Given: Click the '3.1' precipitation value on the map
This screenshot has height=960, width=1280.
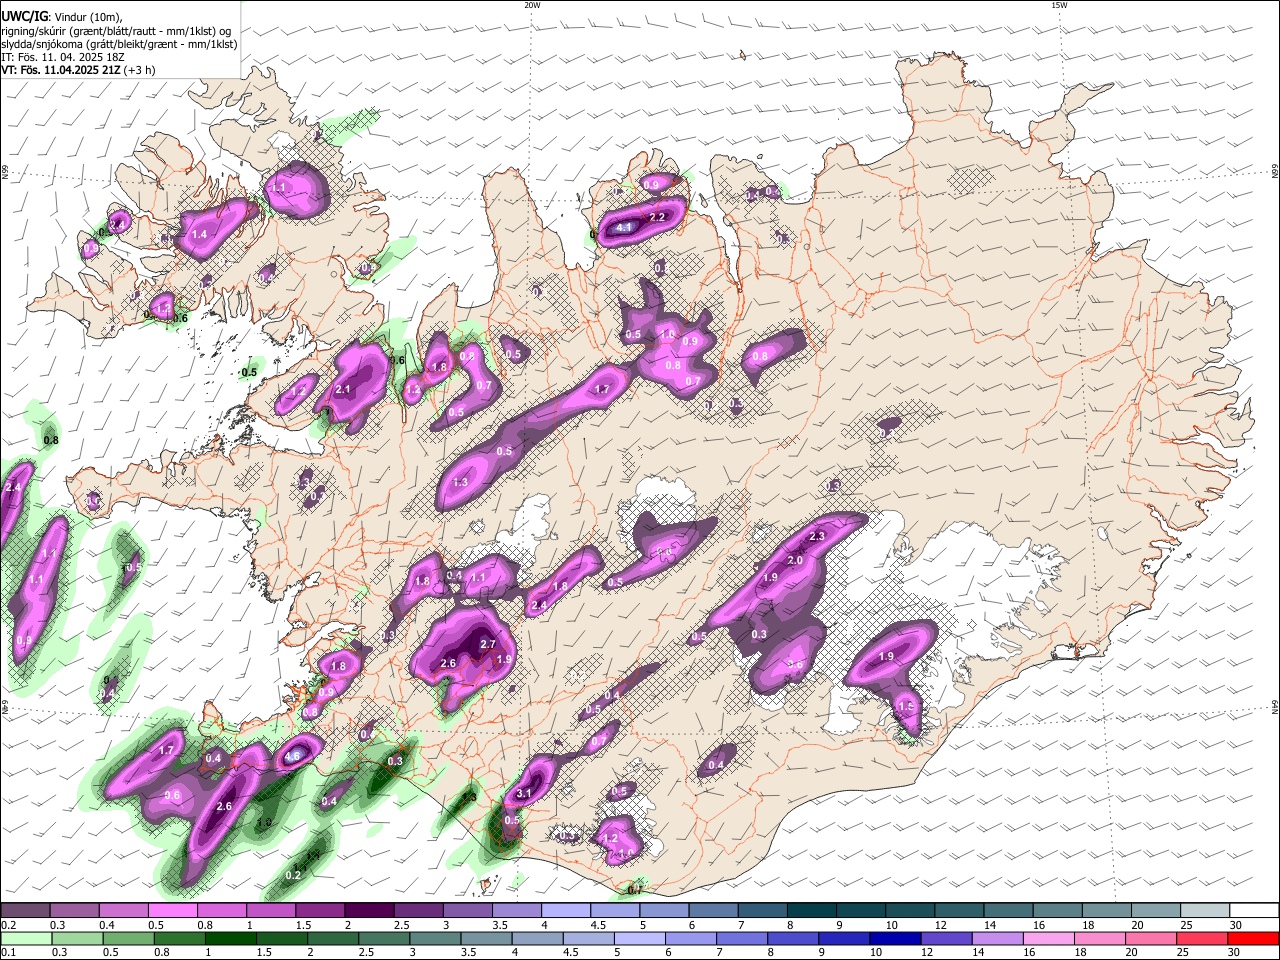Looking at the screenshot, I should (524, 794).
